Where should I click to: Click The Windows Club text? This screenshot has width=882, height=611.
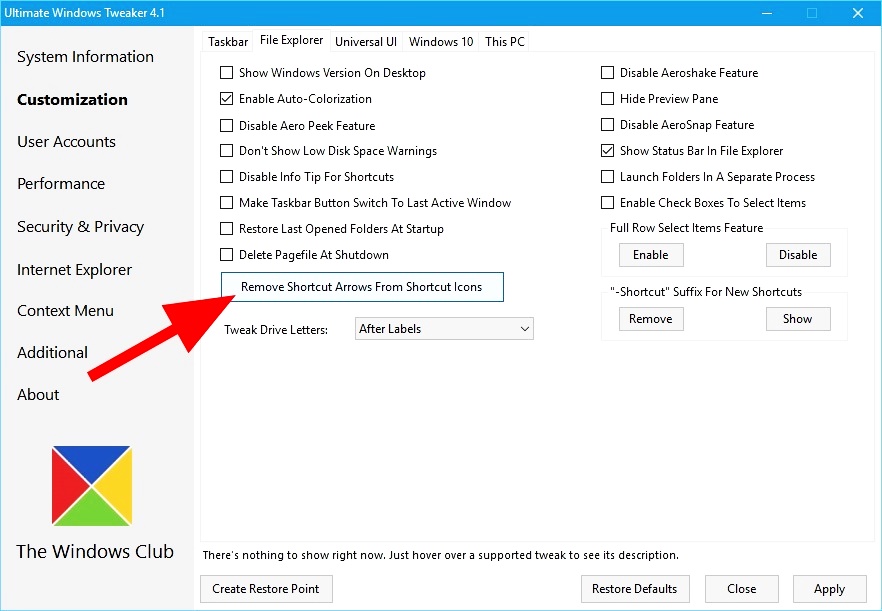click(94, 551)
